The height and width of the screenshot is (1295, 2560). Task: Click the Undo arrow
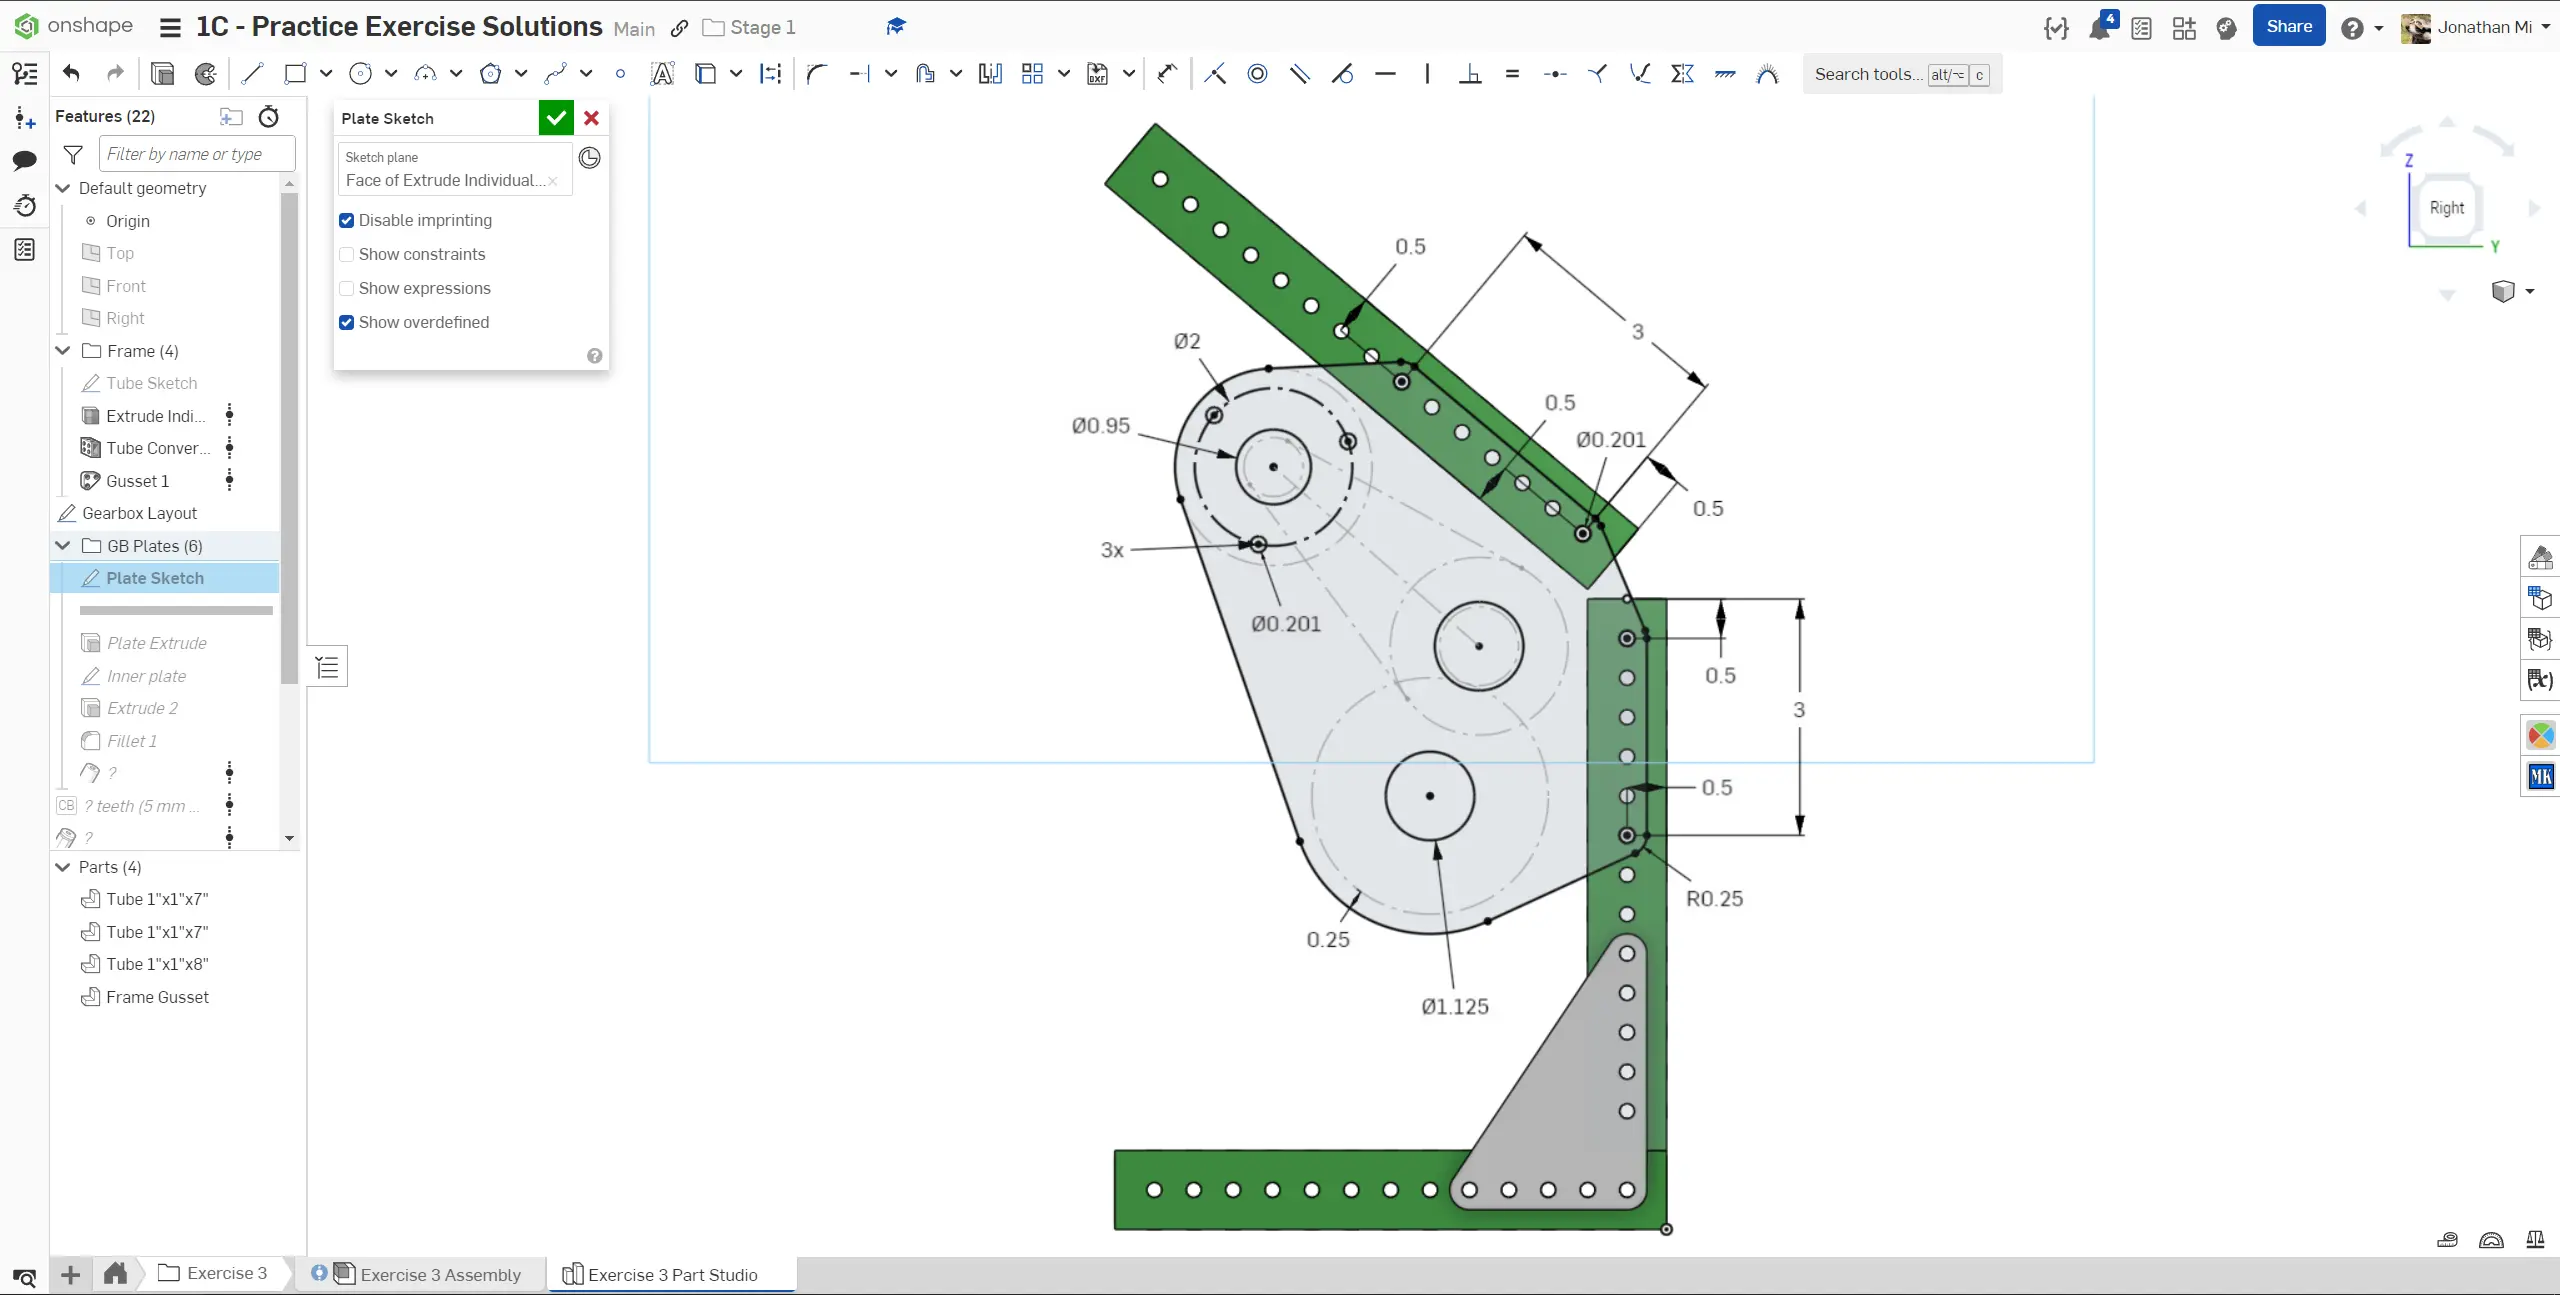[71, 73]
